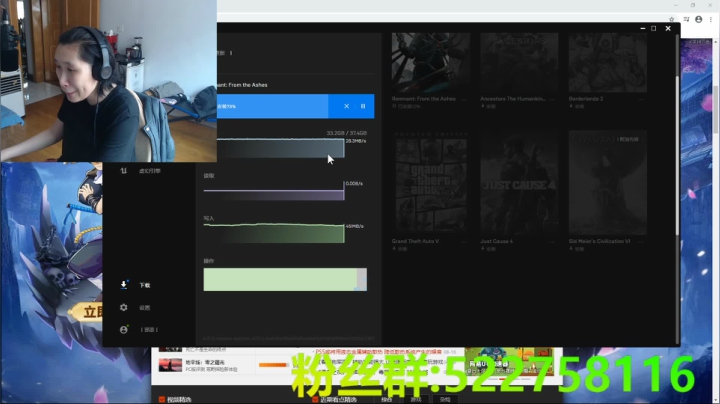Click the 33.2GB / 37.4GB size text
This screenshot has width=720, height=404.
click(347, 133)
